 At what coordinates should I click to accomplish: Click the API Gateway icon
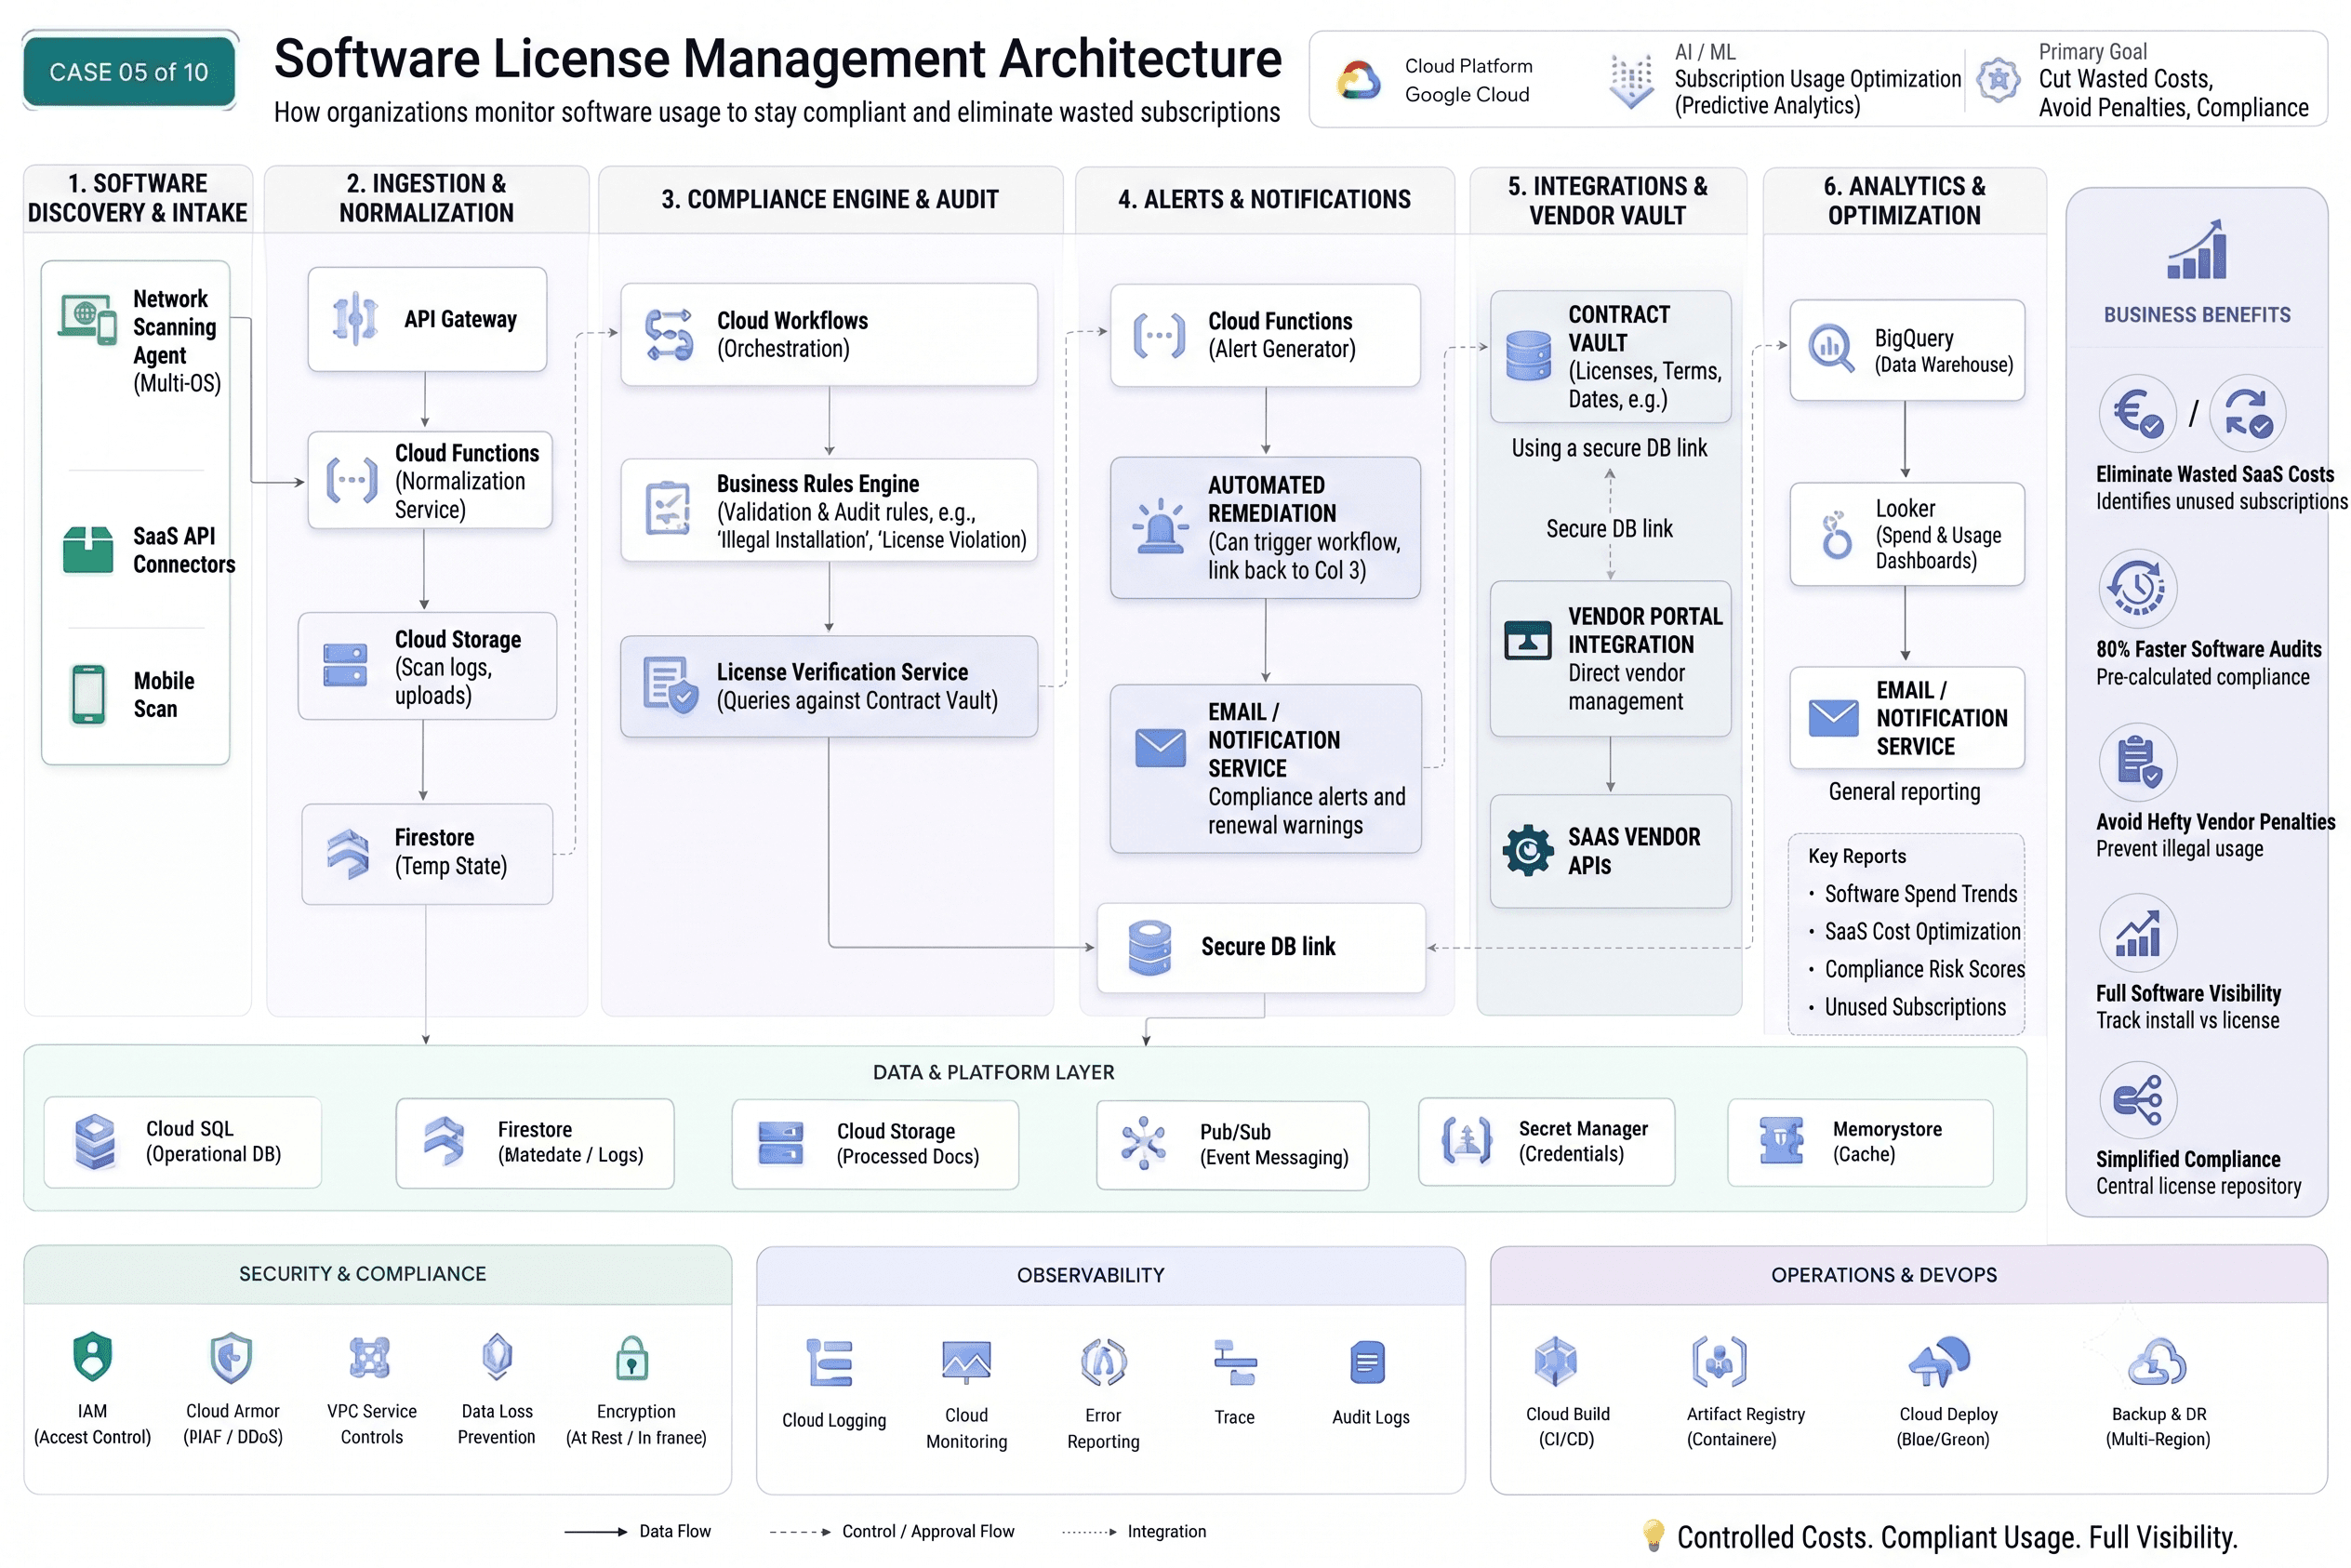click(355, 319)
